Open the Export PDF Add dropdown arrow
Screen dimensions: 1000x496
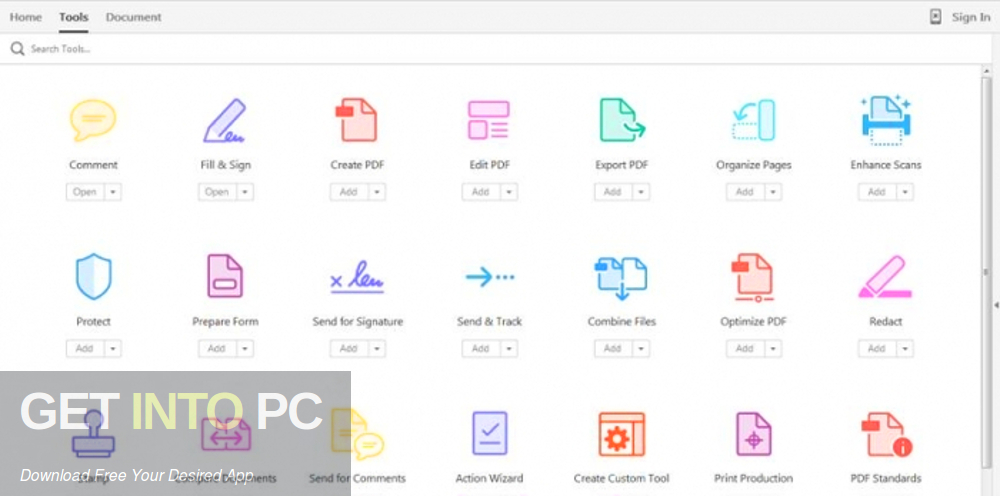[x=641, y=192]
